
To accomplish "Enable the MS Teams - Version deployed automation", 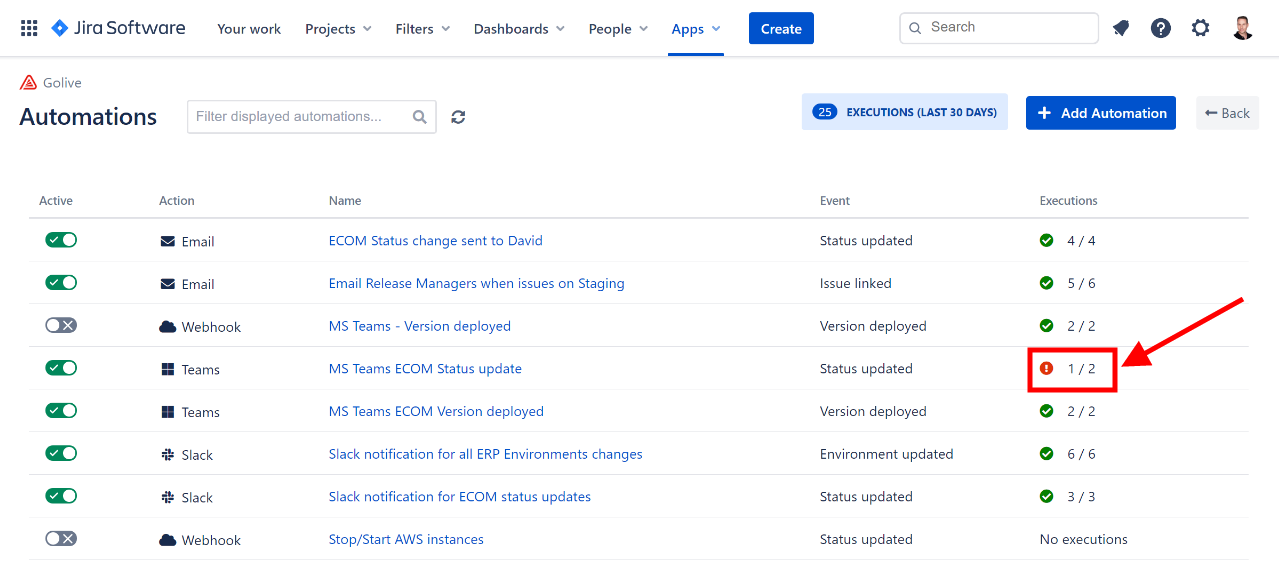I will click(x=61, y=326).
